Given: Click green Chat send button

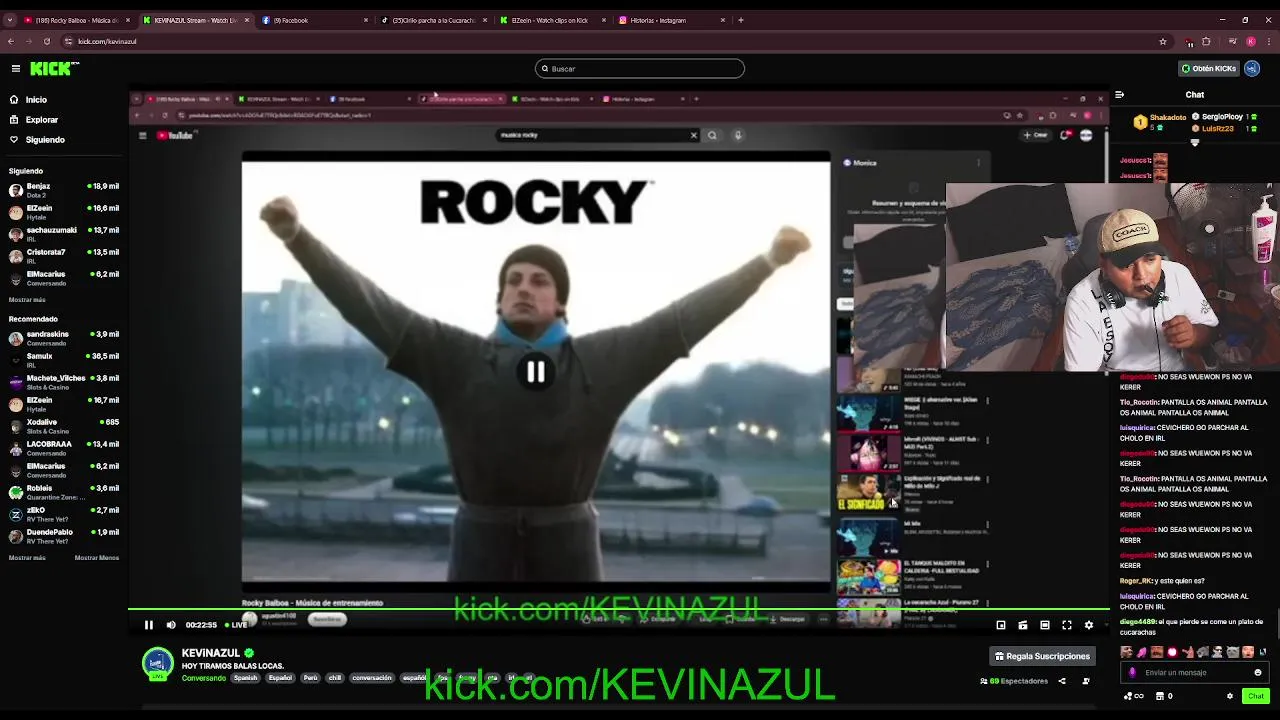Looking at the screenshot, I should click(x=1256, y=696).
